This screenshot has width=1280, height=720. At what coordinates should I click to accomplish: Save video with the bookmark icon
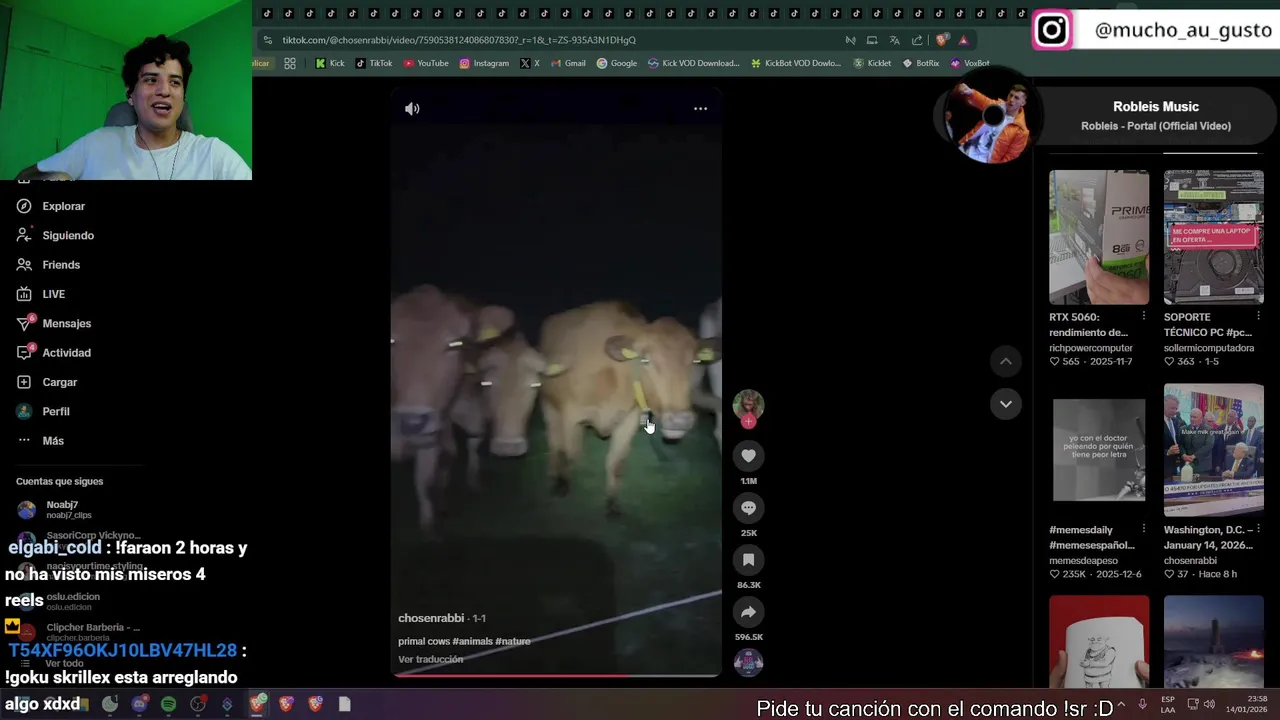tap(748, 560)
